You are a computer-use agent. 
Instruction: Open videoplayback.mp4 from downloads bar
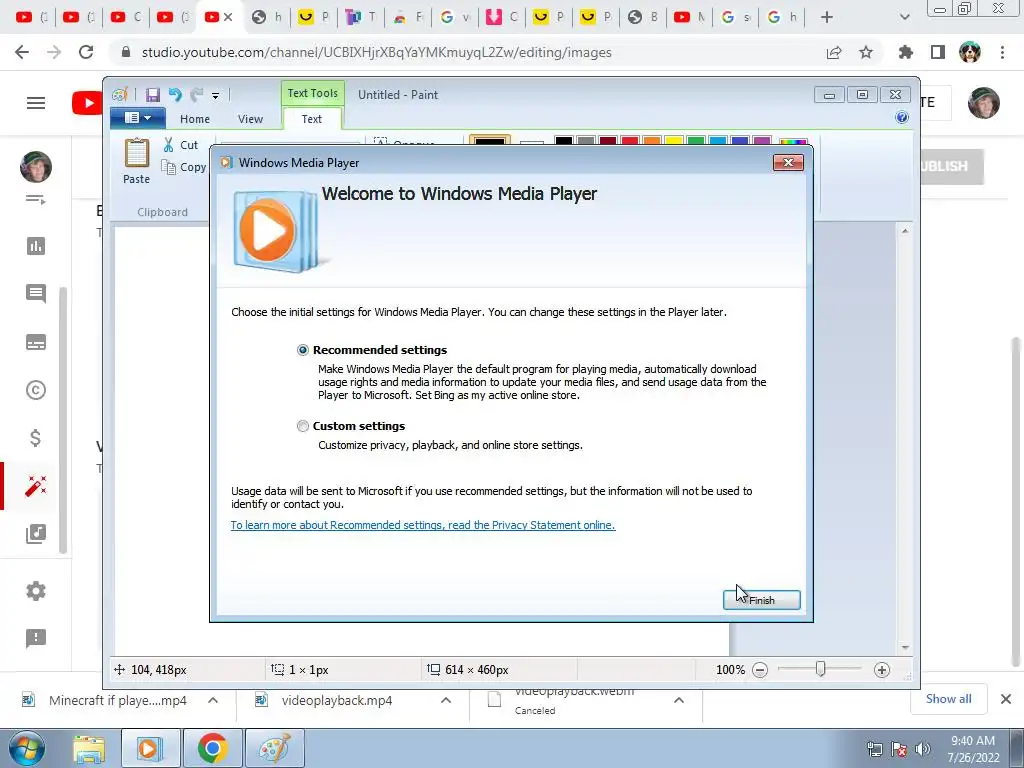[x=337, y=700]
